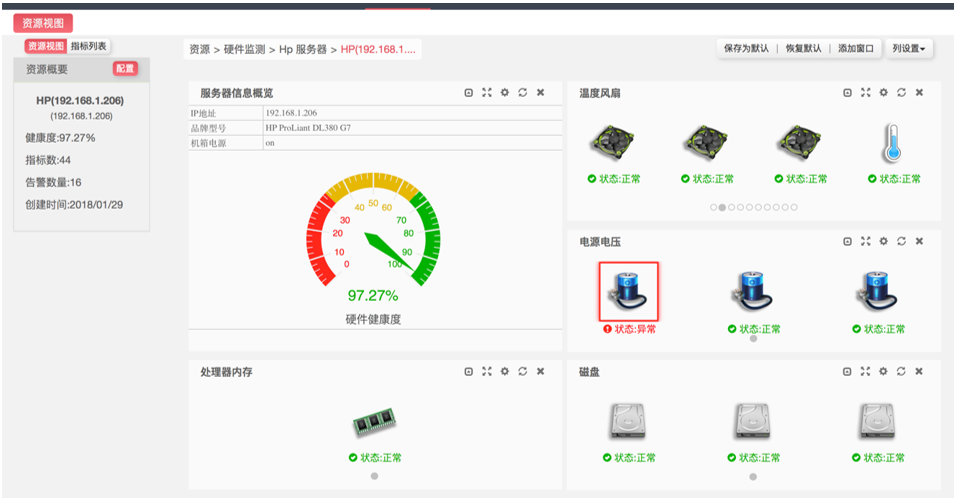Click the 添加窗口 button
The height and width of the screenshot is (498, 954).
[x=856, y=48]
